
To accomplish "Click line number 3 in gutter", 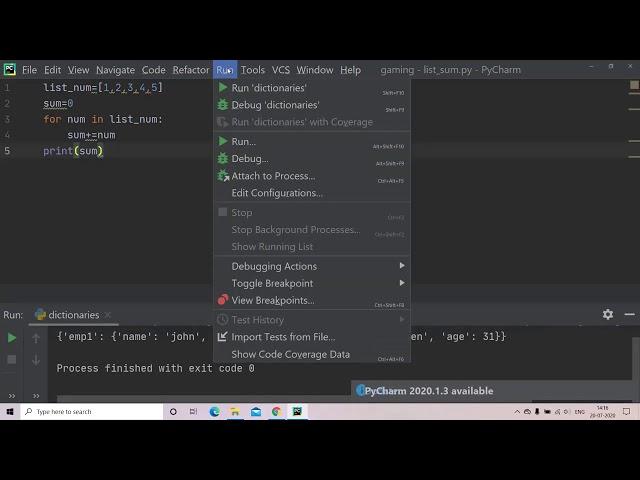I will click(x=7, y=119).
